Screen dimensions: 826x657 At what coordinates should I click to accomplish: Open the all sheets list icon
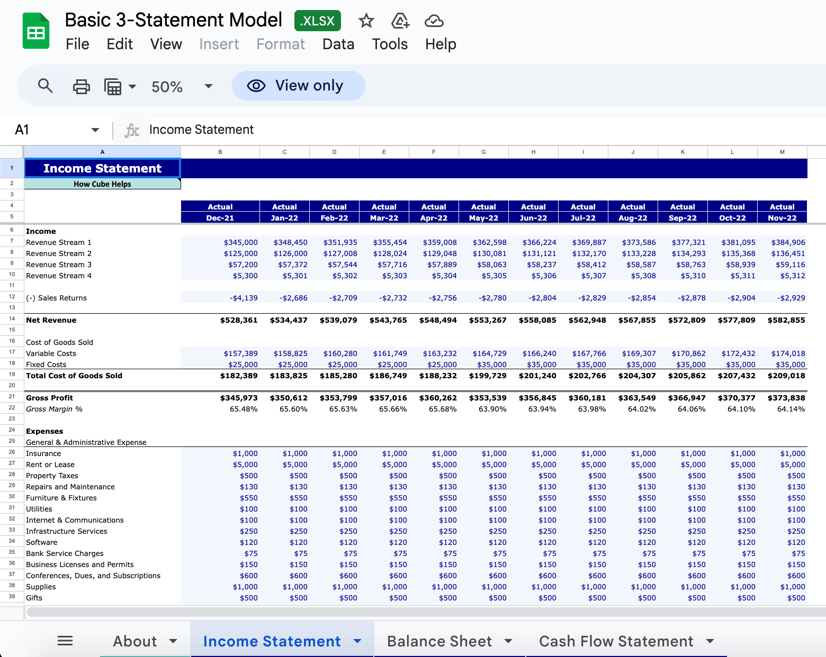65,641
